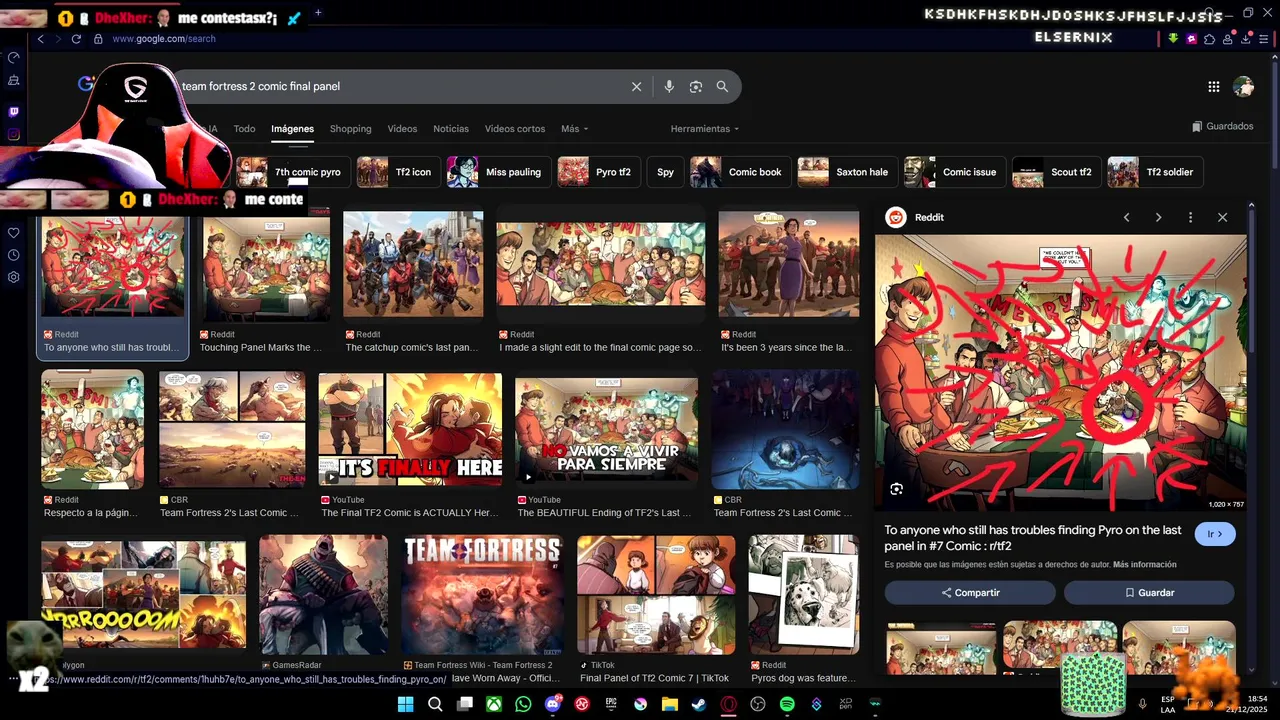This screenshot has height=720, width=1280.
Task: Clear the search box with the X icon
Action: (x=636, y=87)
